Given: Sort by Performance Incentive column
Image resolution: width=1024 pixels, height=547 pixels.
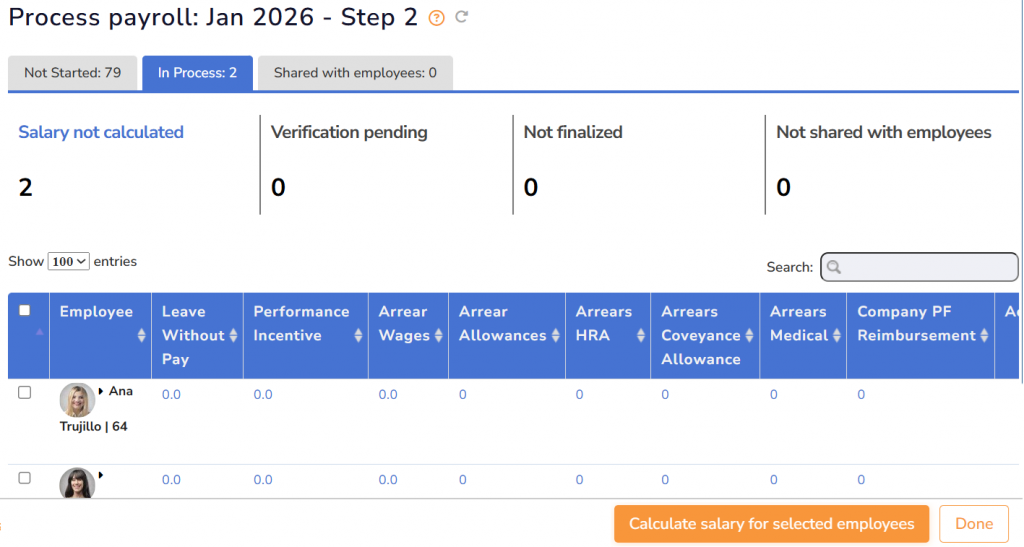Looking at the screenshot, I should pyautogui.click(x=358, y=336).
